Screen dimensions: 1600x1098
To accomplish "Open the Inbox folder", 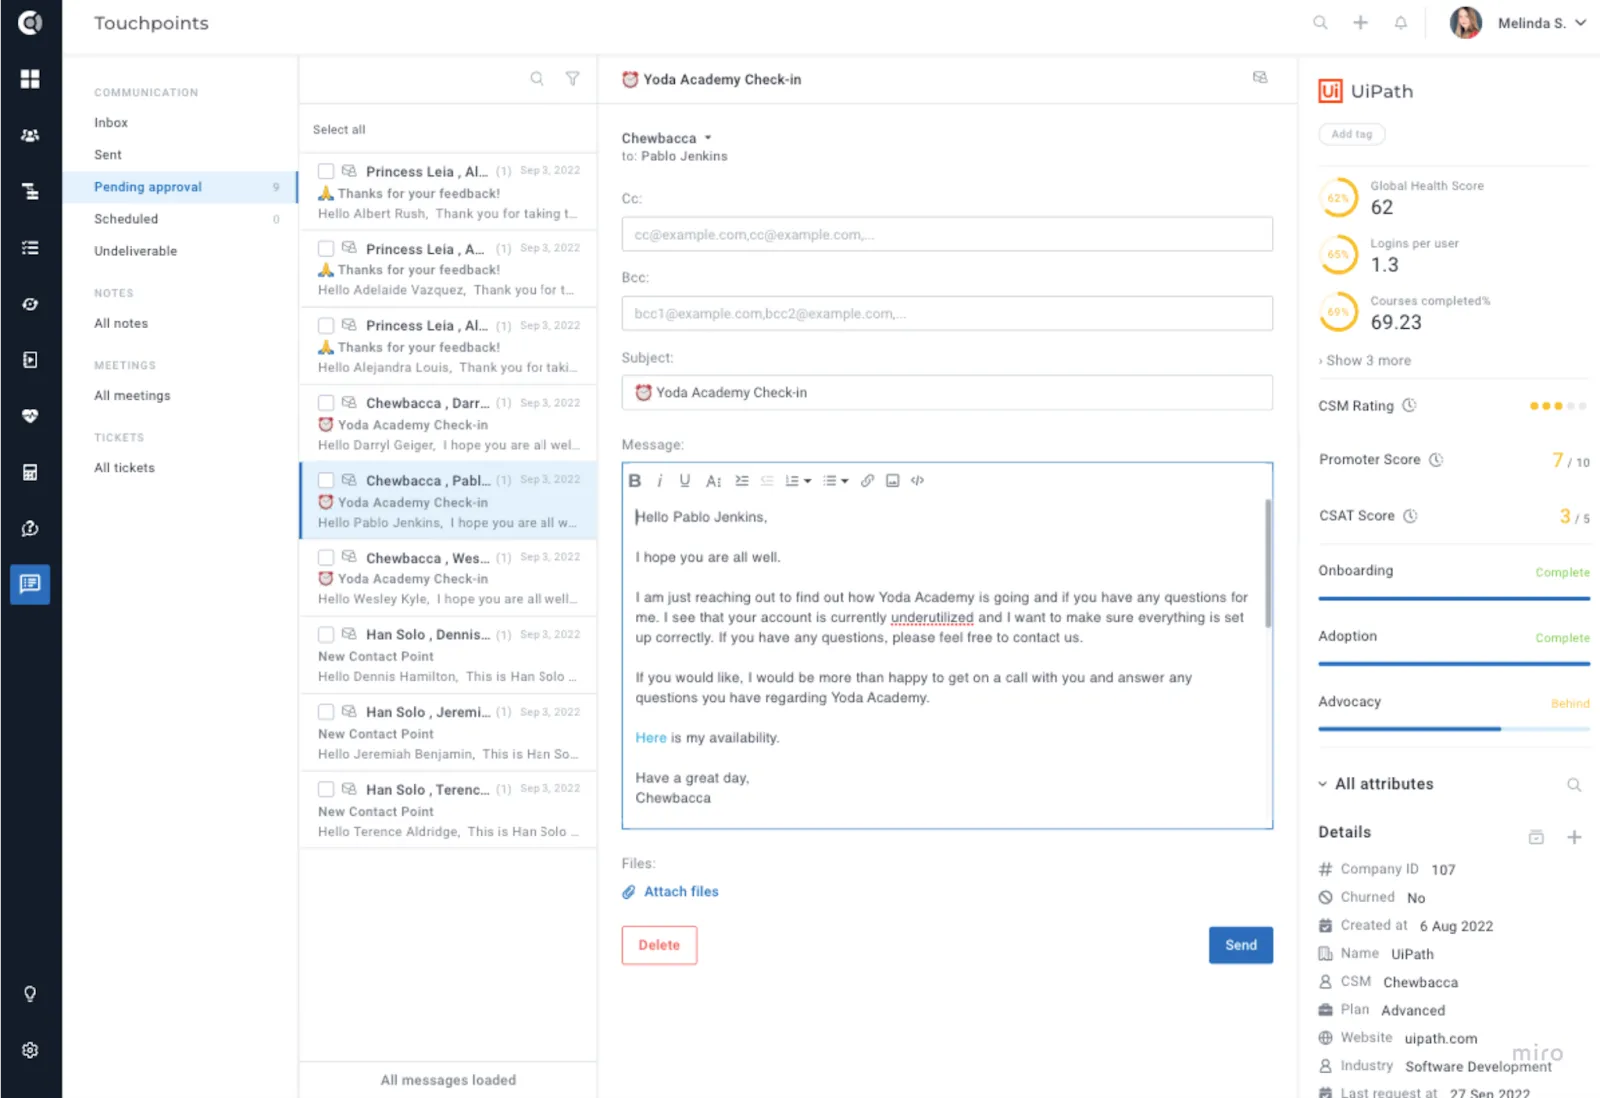I will click(x=111, y=123).
